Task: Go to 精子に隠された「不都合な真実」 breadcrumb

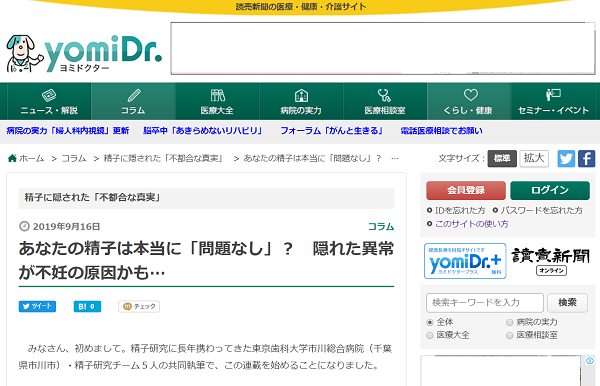Action: pyautogui.click(x=163, y=158)
